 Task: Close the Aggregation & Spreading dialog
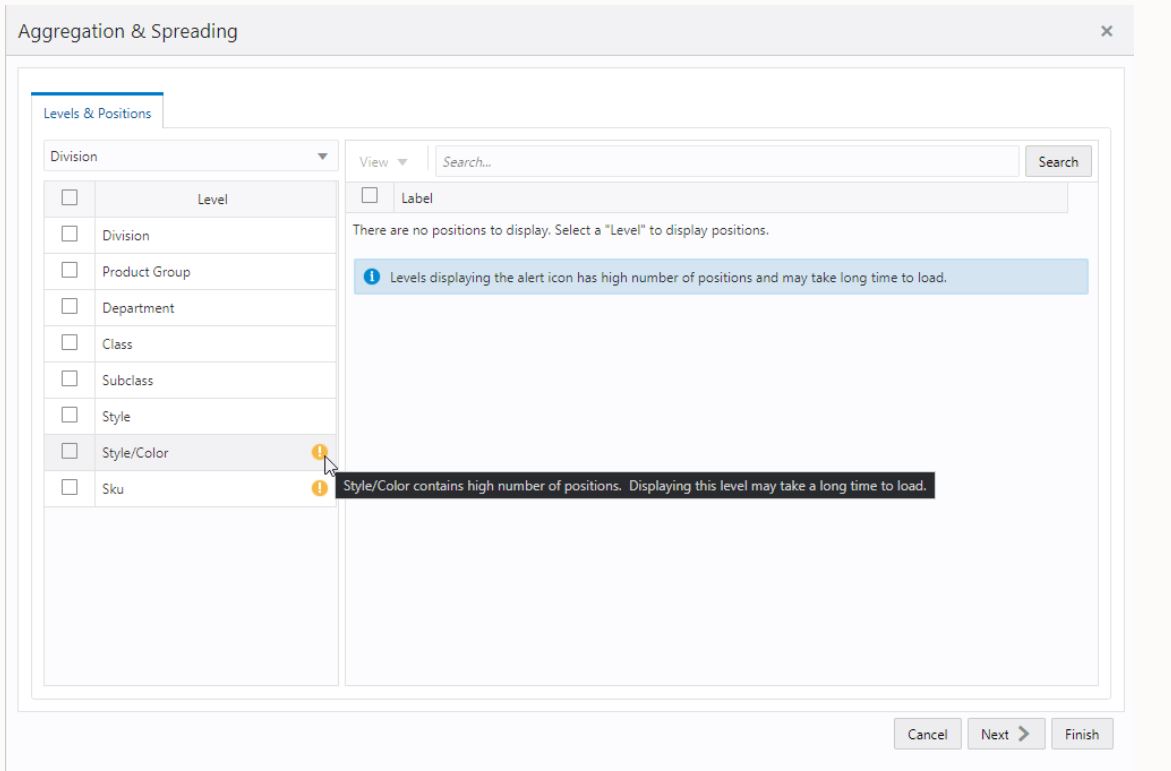(1106, 31)
